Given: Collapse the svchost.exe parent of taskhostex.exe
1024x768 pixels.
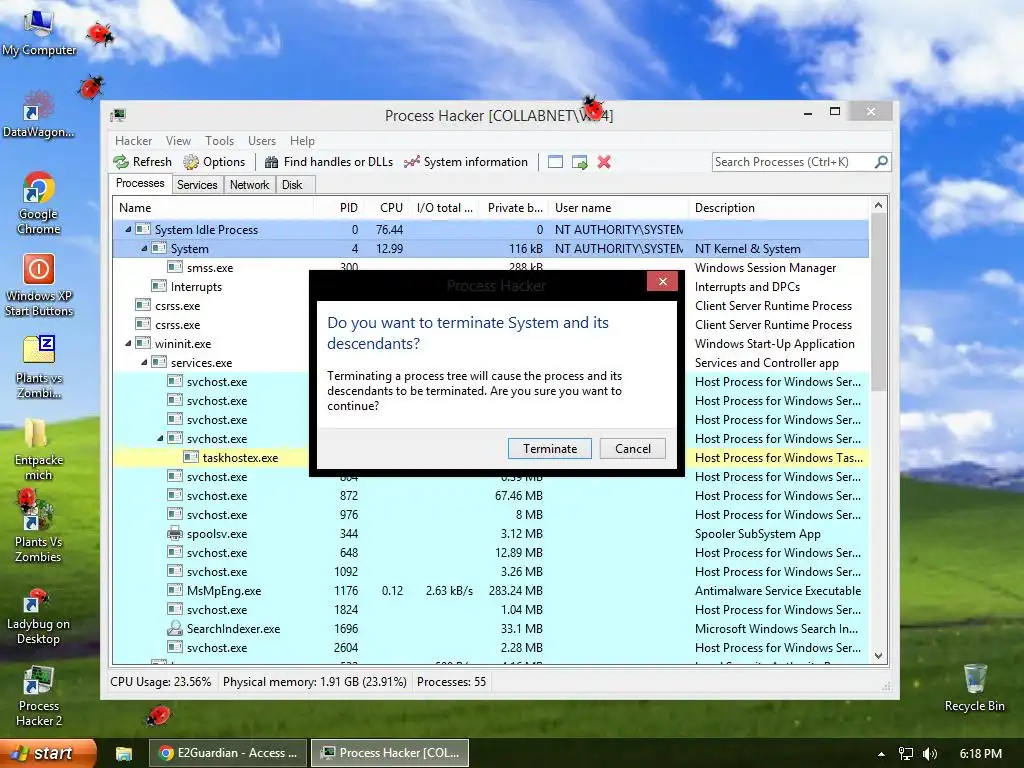Looking at the screenshot, I should [x=160, y=438].
